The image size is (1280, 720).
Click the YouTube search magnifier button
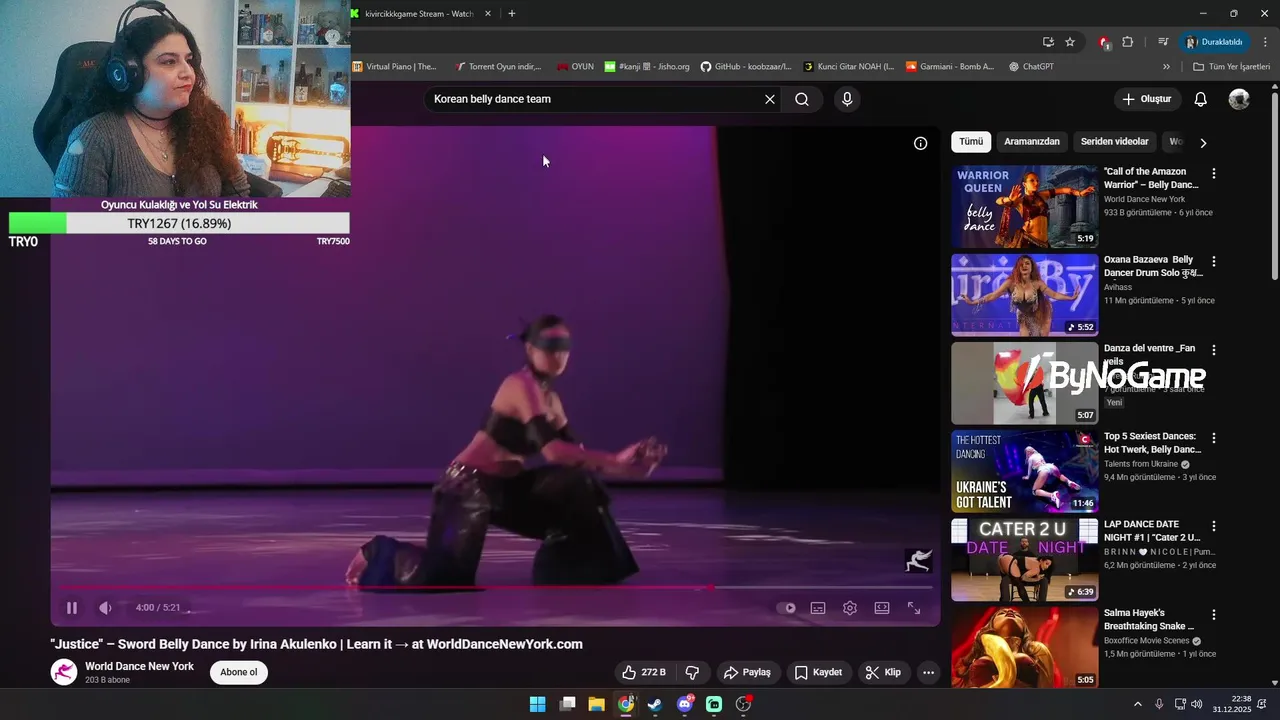pyautogui.click(x=802, y=99)
